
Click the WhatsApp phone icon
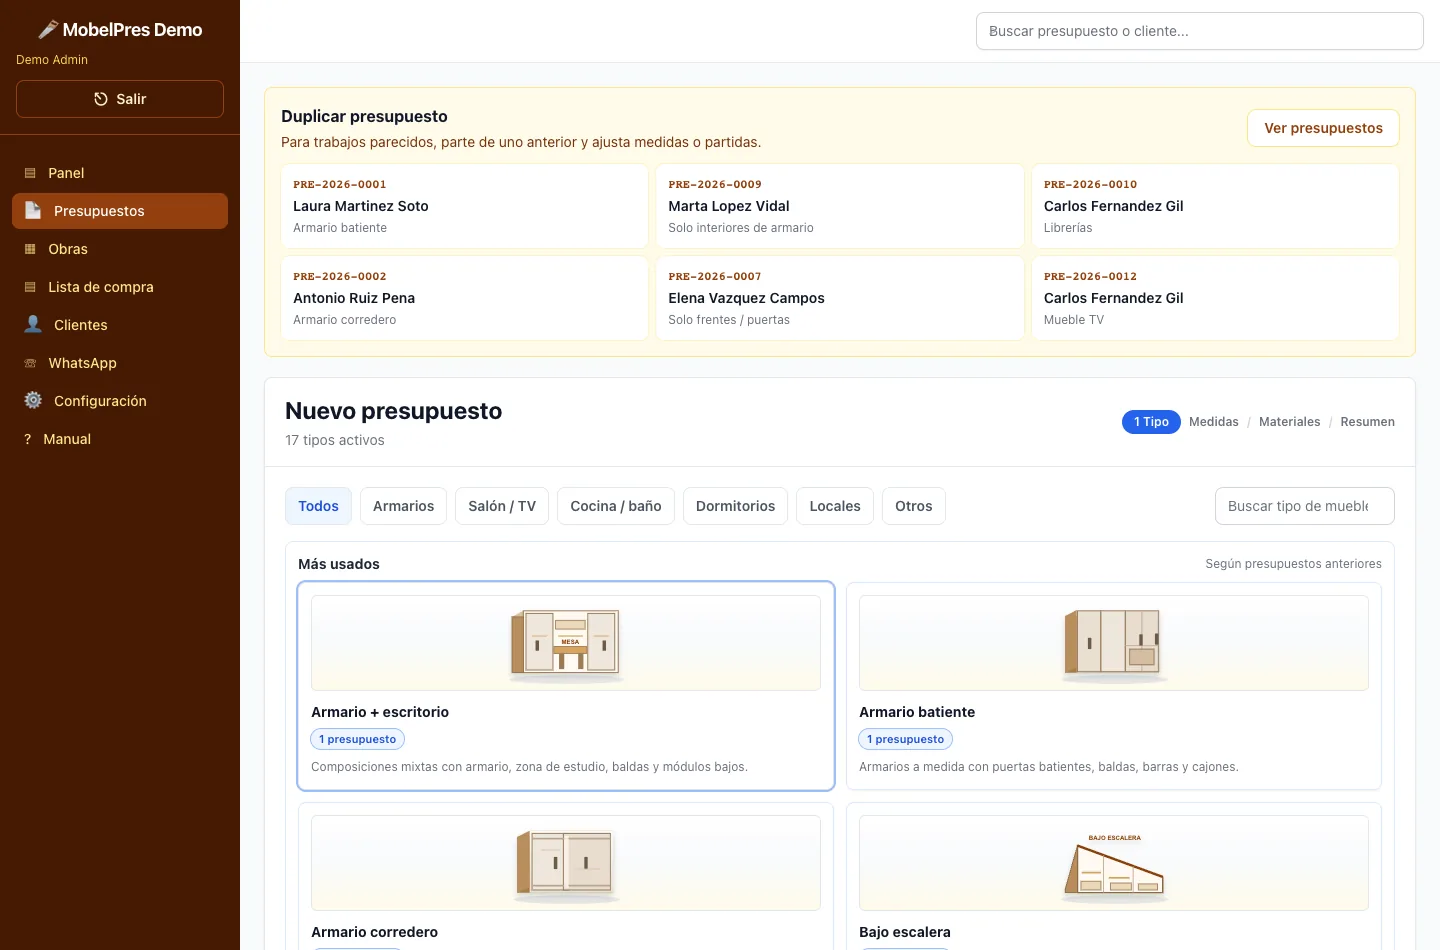pos(30,363)
